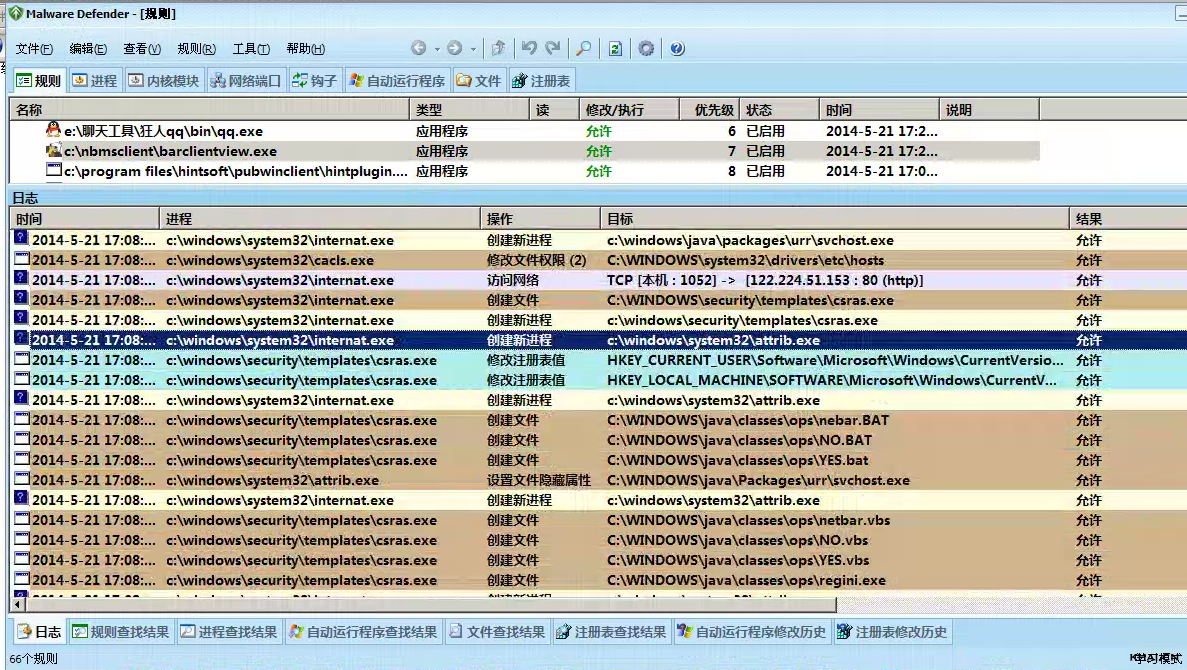Click the blue help question mark icon

677,49
